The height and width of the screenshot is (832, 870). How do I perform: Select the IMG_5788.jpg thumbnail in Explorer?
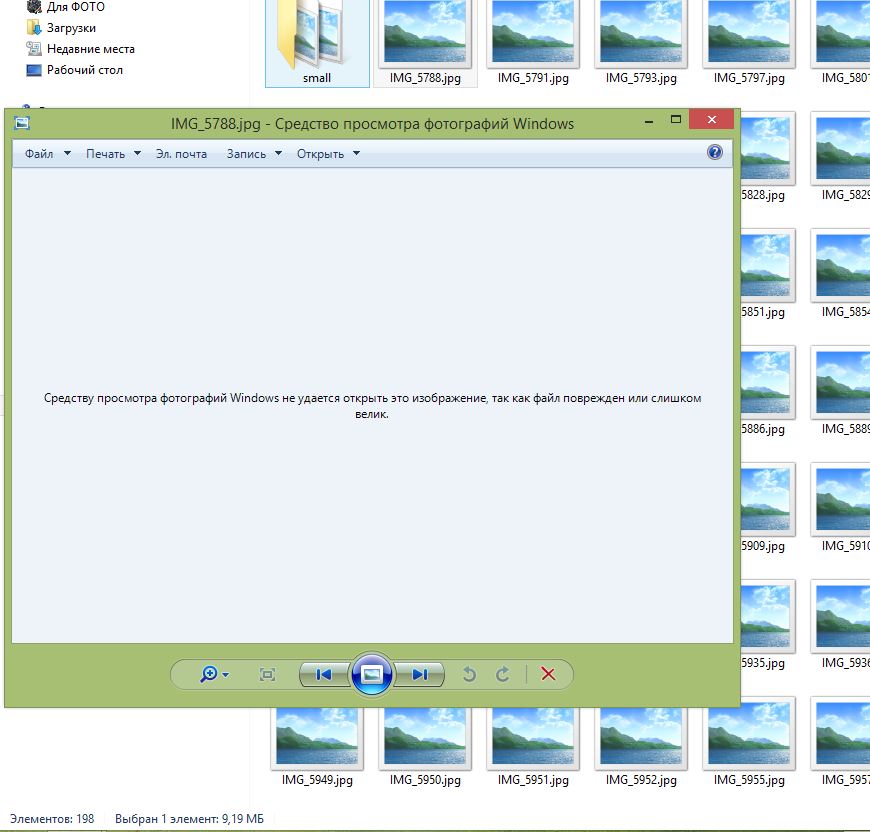pyautogui.click(x=425, y=33)
